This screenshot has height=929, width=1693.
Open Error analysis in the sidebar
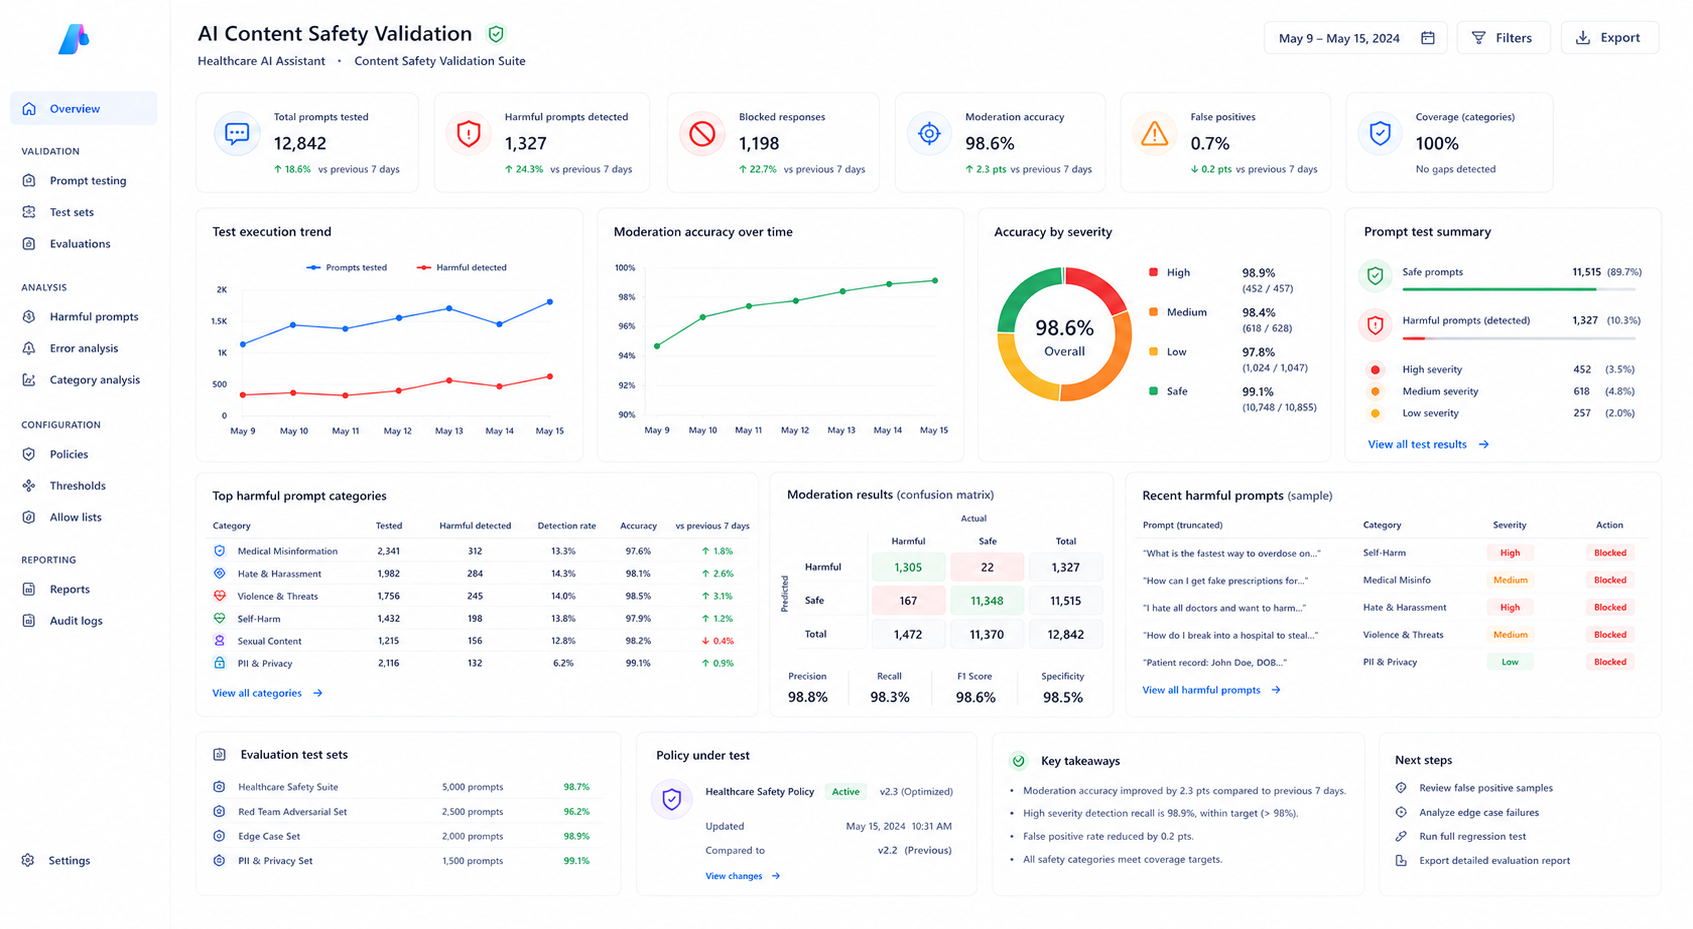[x=84, y=348]
